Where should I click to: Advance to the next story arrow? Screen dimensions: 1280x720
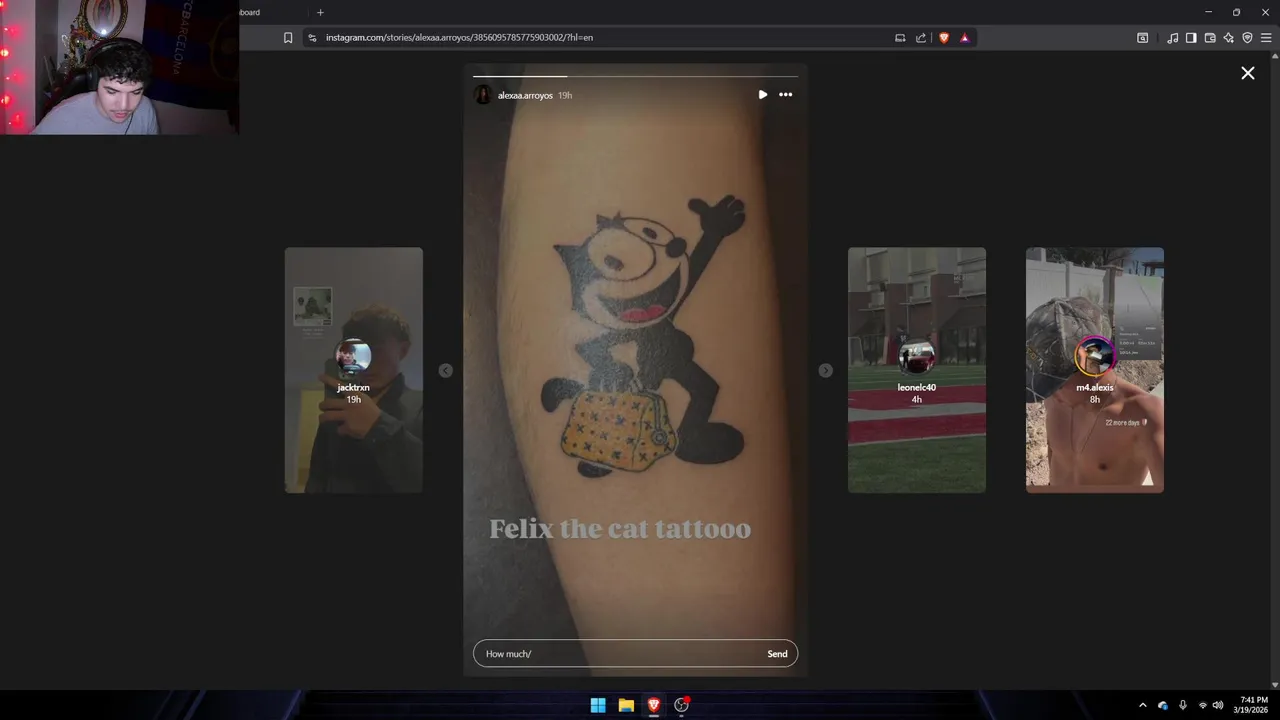(825, 370)
